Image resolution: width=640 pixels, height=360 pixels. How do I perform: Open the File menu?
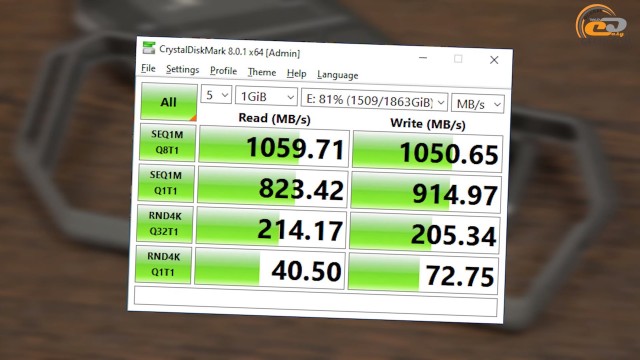(x=148, y=68)
